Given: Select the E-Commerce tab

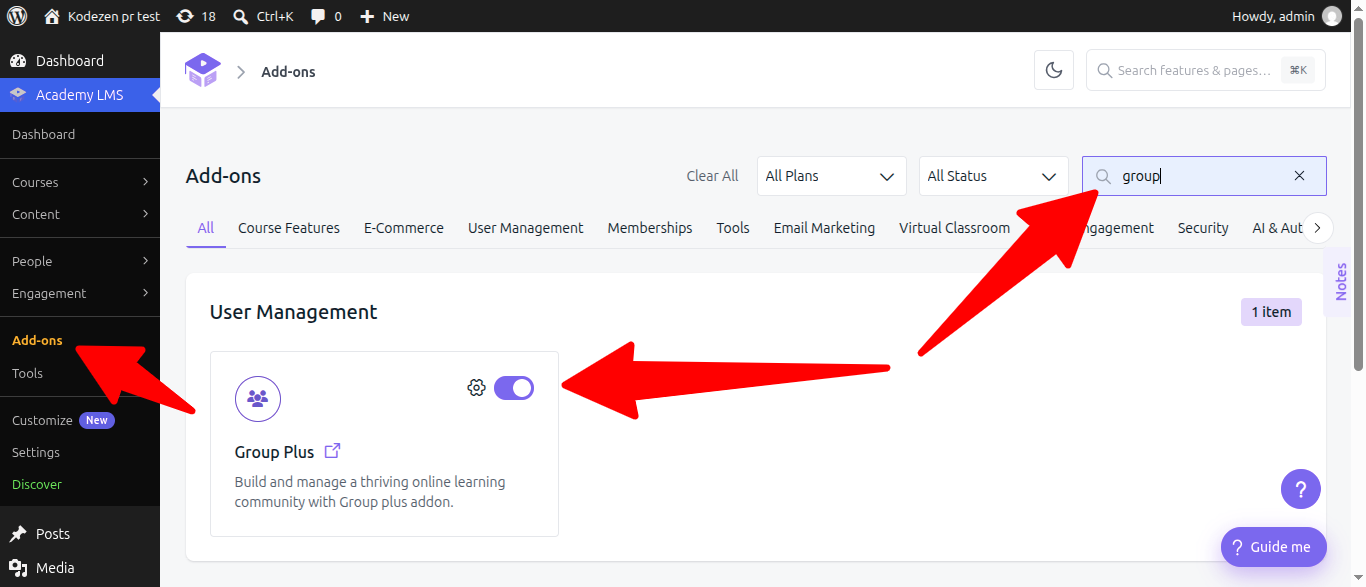Looking at the screenshot, I should pos(404,228).
